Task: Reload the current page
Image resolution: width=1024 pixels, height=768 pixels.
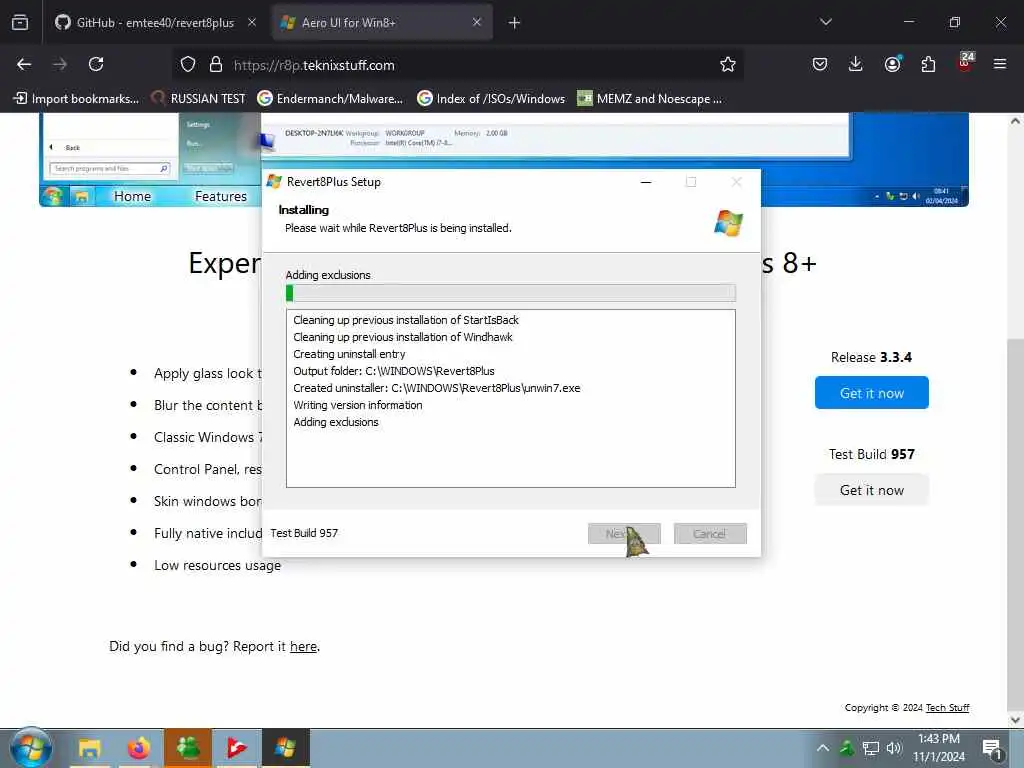Action: 96,64
